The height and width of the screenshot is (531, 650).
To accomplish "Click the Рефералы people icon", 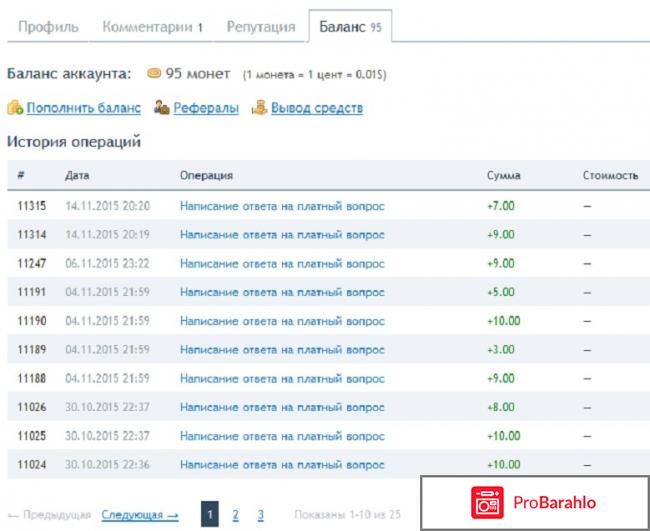I will pos(161,108).
